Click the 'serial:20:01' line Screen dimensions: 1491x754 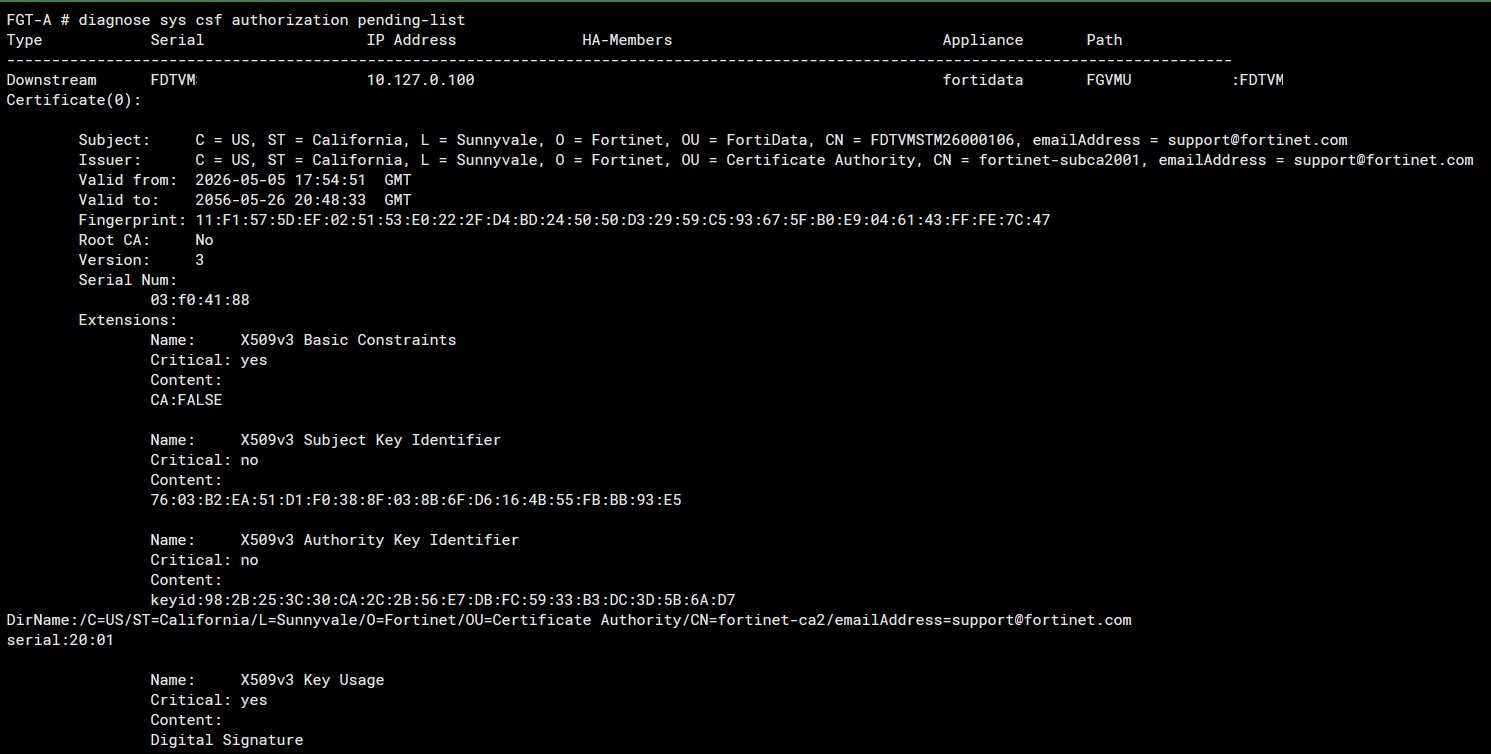click(60, 640)
